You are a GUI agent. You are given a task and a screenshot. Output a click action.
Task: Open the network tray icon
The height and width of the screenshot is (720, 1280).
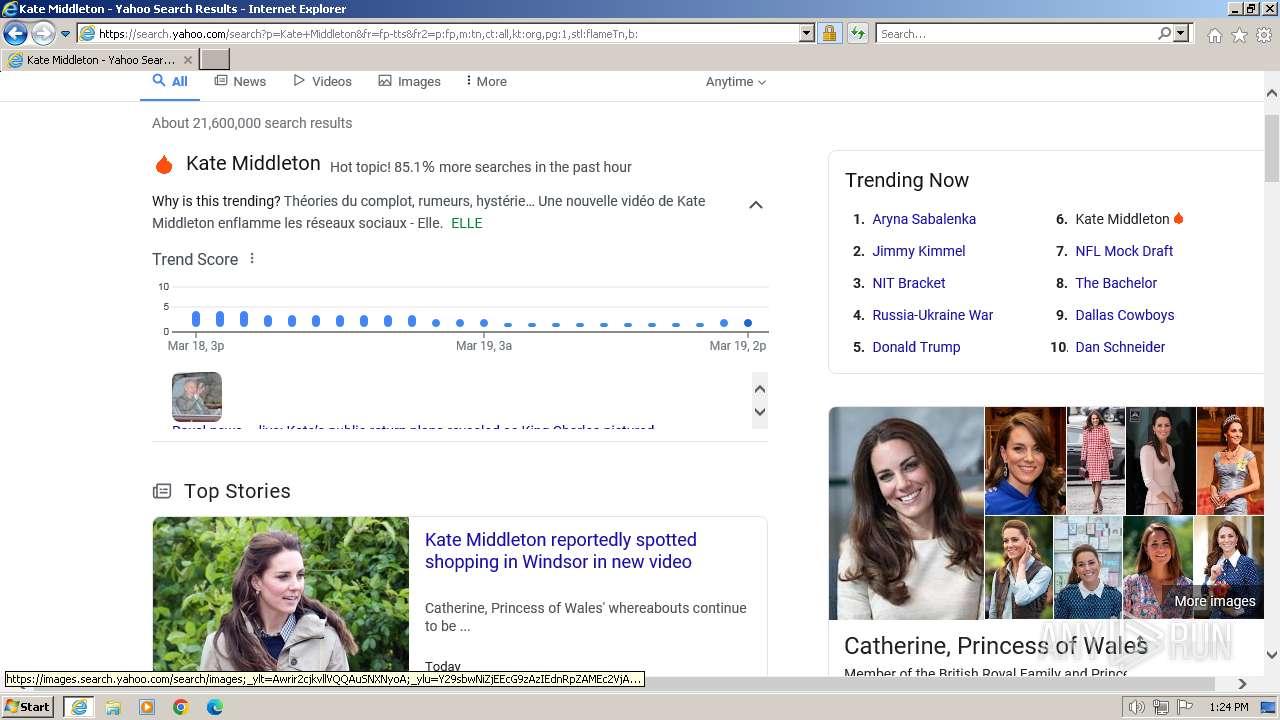1161,707
